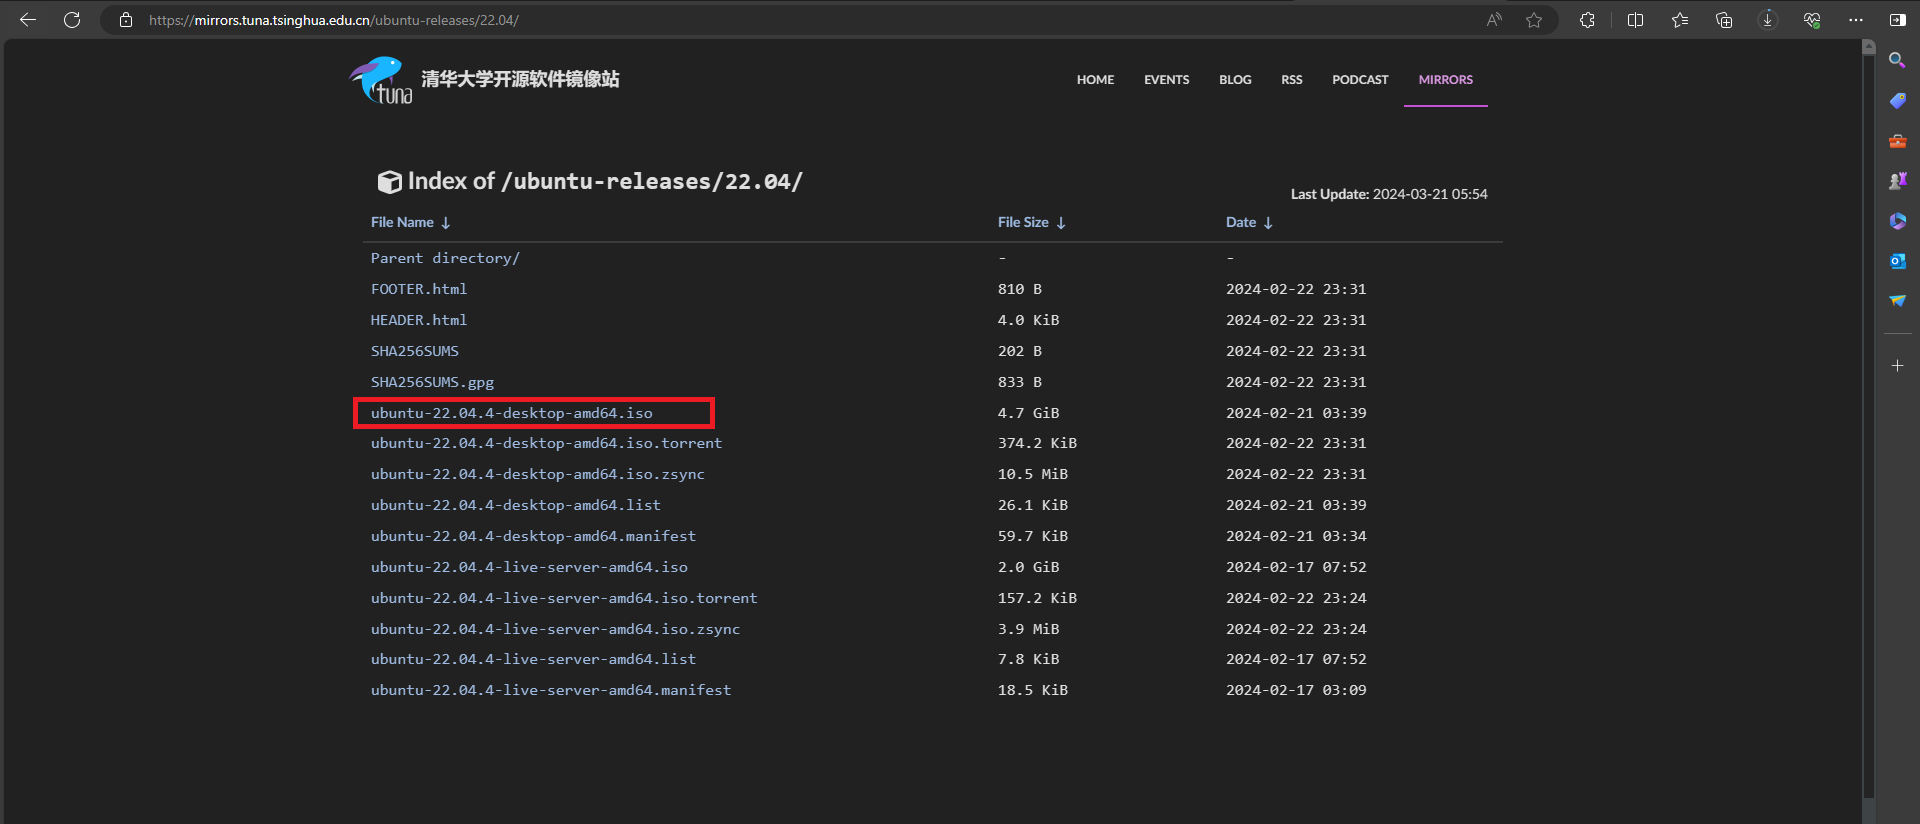Open the sidebar Drop paper plane icon
Screen dimensions: 1920x824
click(x=1897, y=301)
